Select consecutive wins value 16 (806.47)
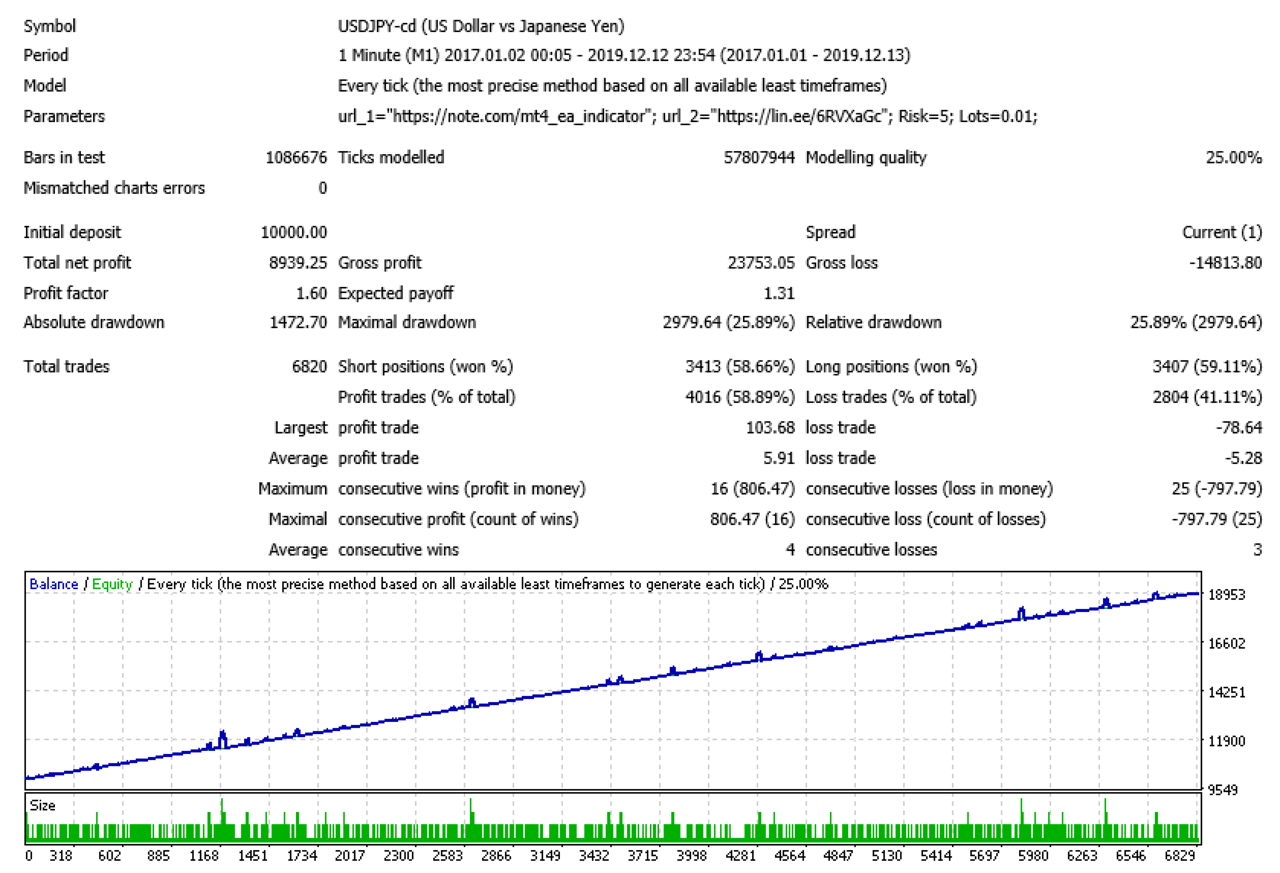1280x873 pixels. click(752, 489)
